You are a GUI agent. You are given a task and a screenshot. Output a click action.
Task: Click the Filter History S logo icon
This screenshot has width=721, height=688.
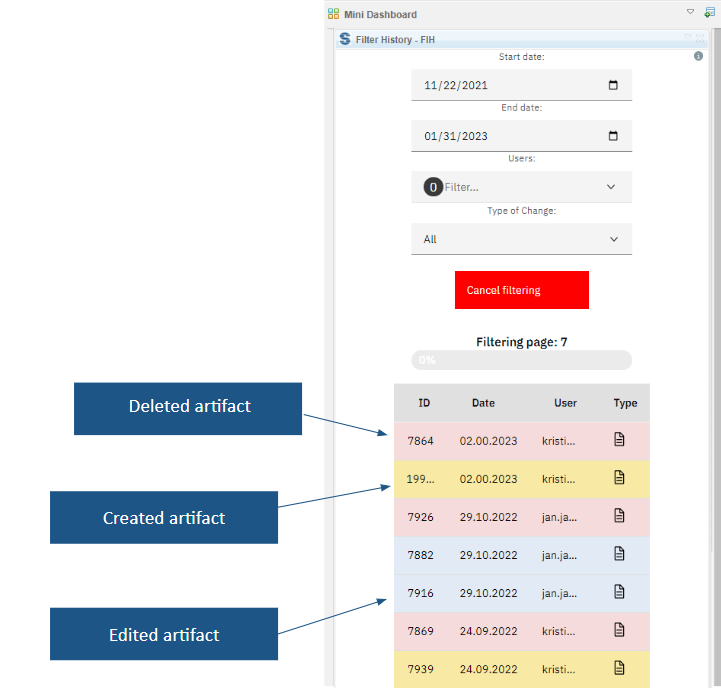pyautogui.click(x=345, y=39)
